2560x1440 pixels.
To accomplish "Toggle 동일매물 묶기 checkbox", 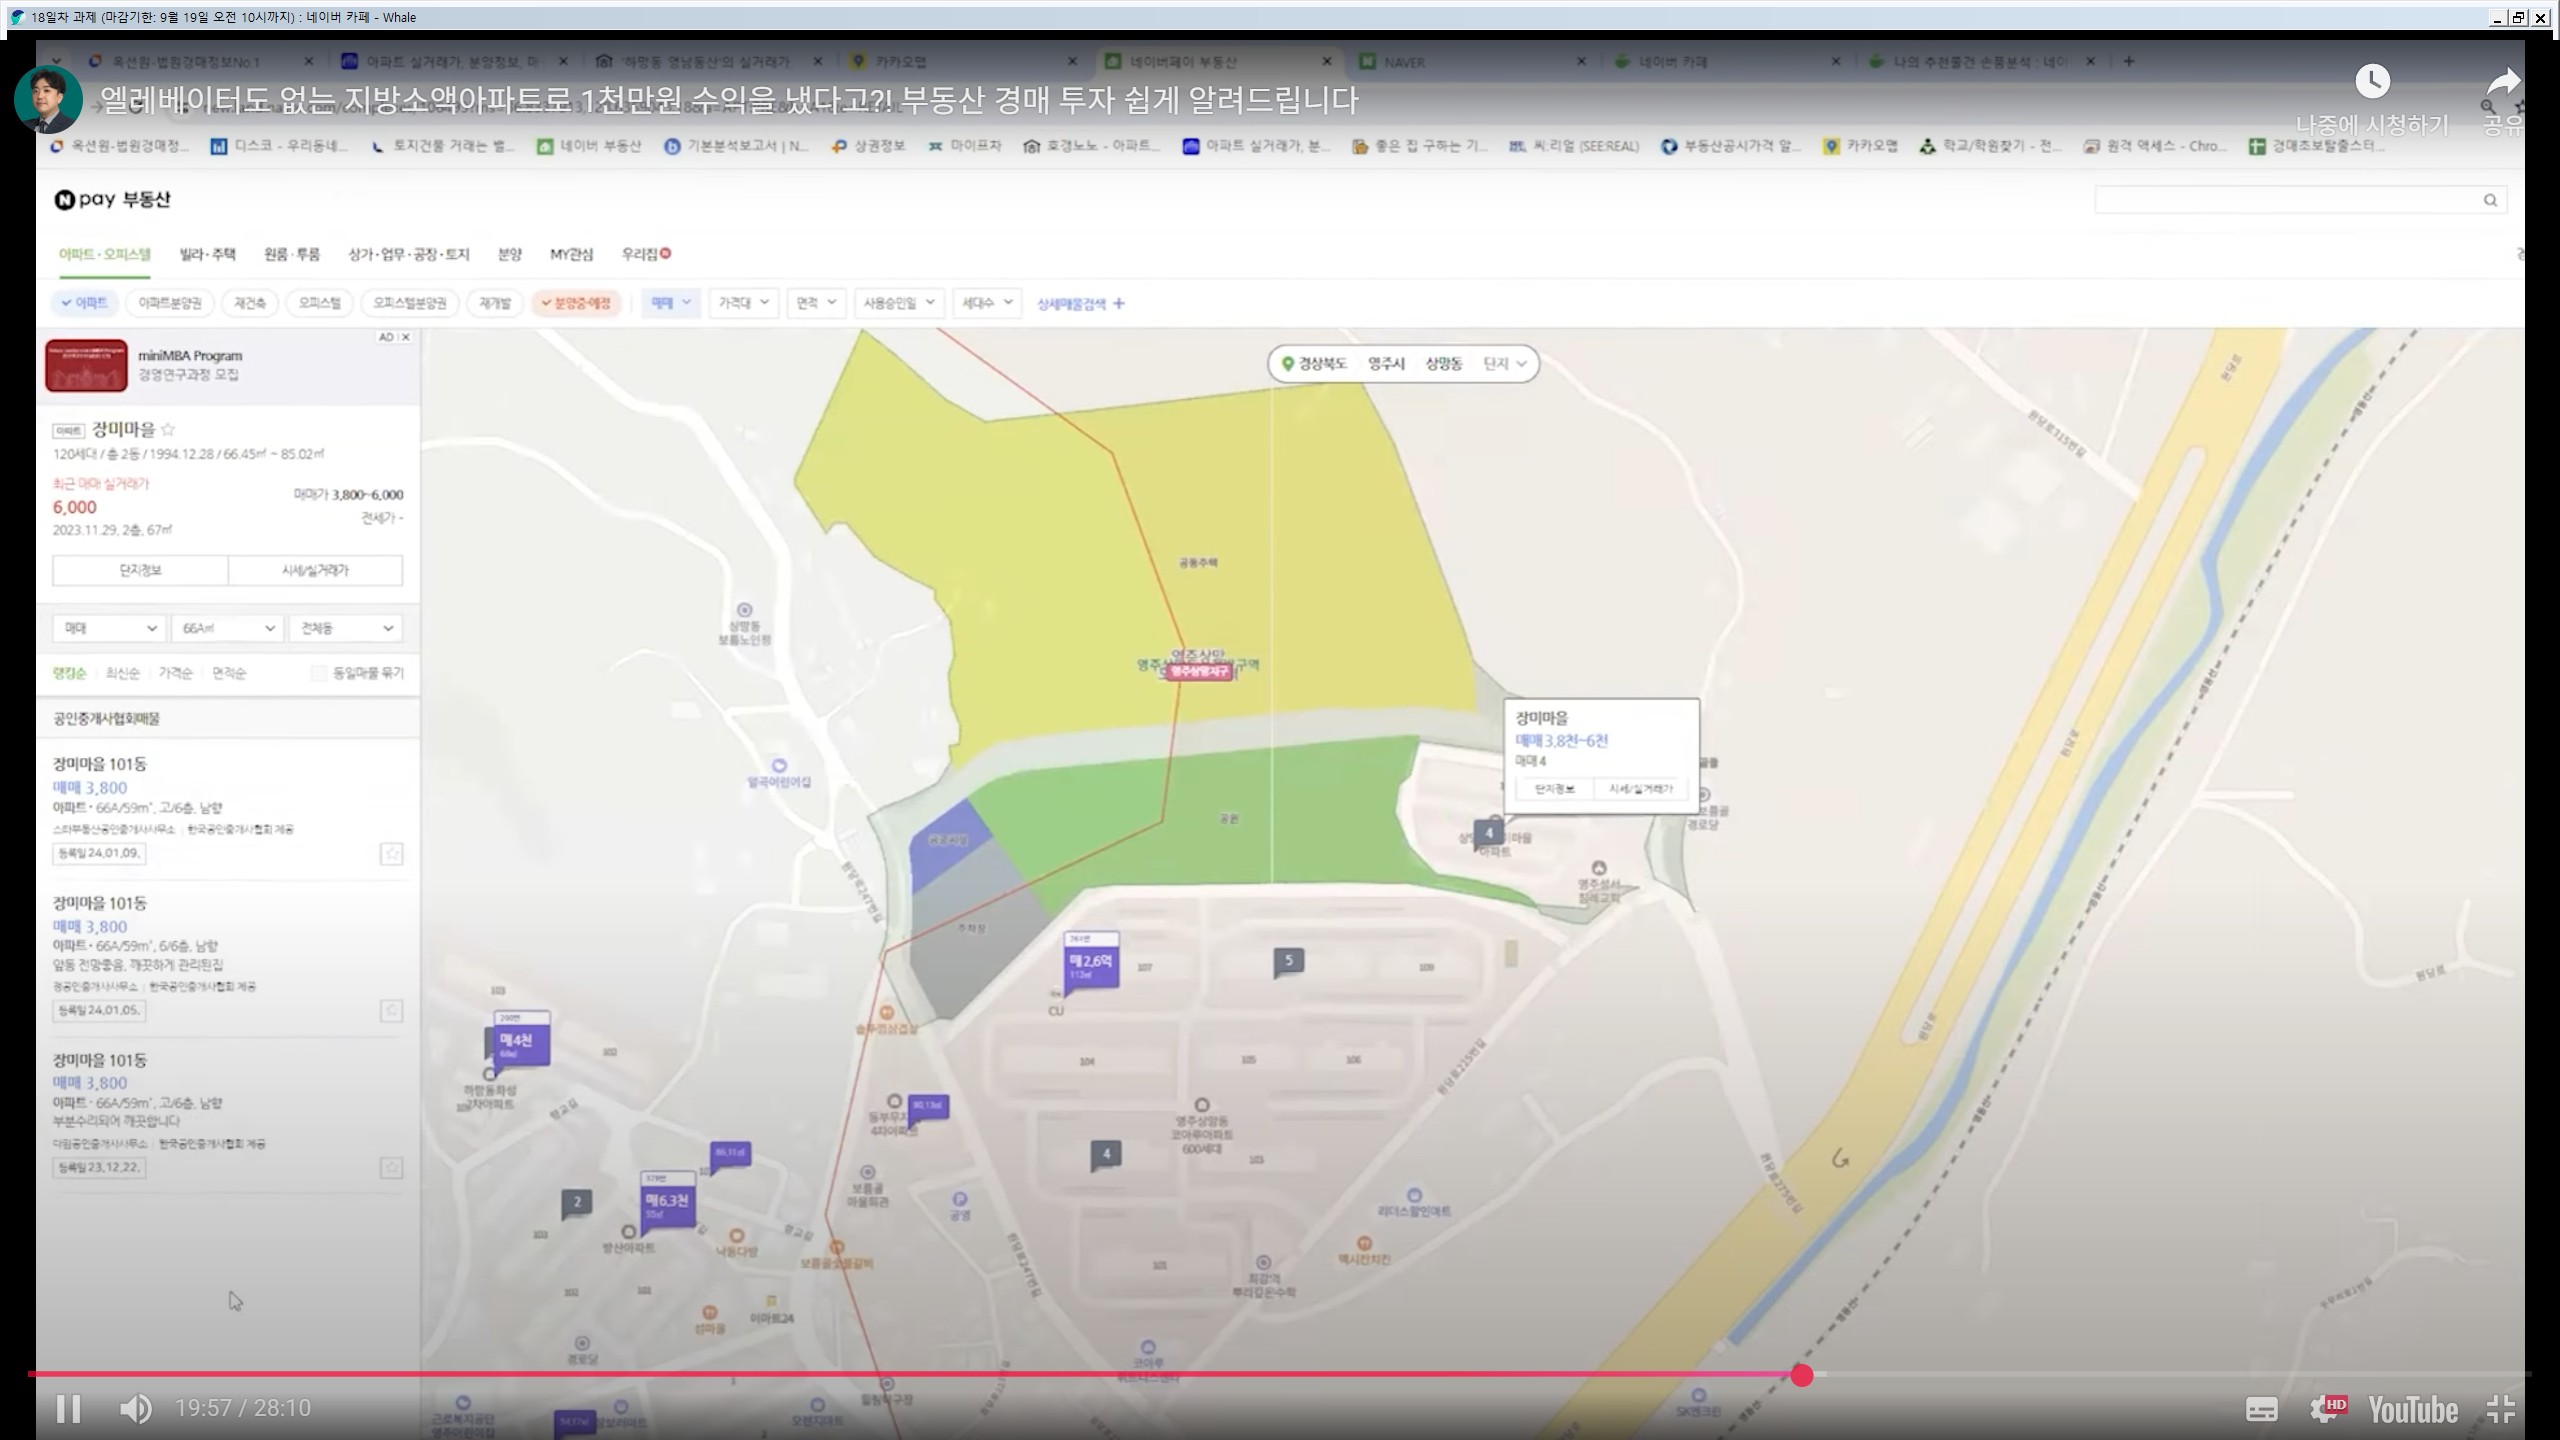I will (319, 673).
